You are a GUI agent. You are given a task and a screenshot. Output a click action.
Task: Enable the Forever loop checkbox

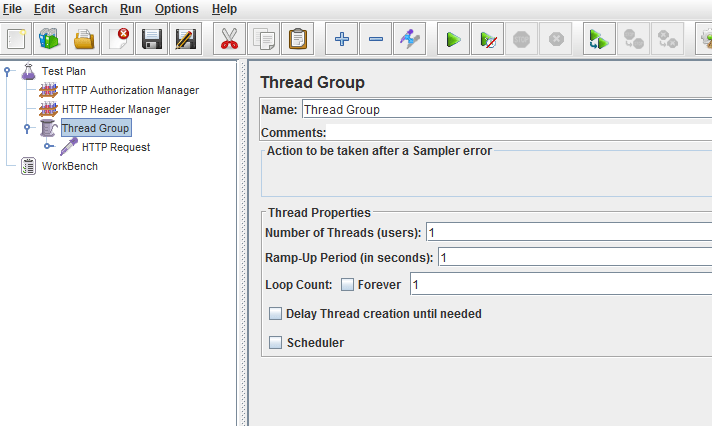tap(347, 285)
